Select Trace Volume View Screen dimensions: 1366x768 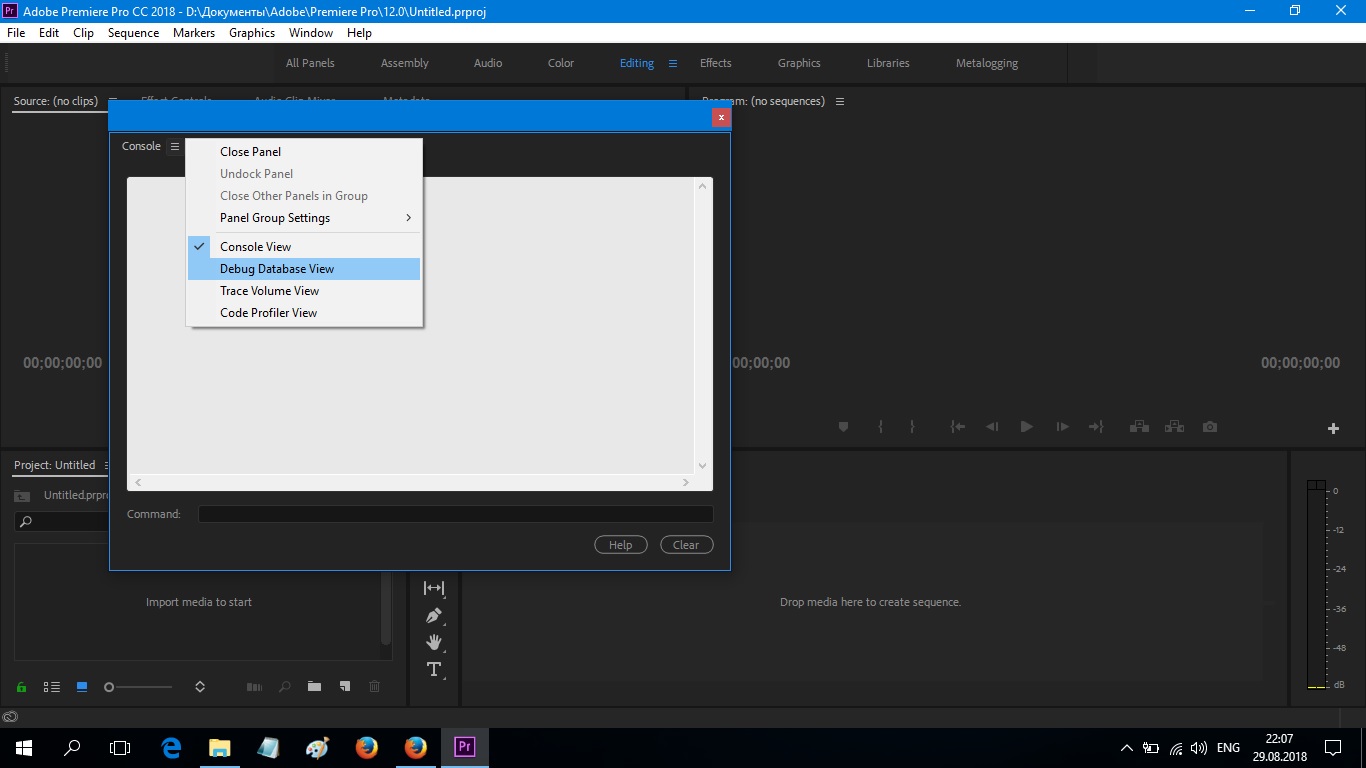tap(304, 291)
